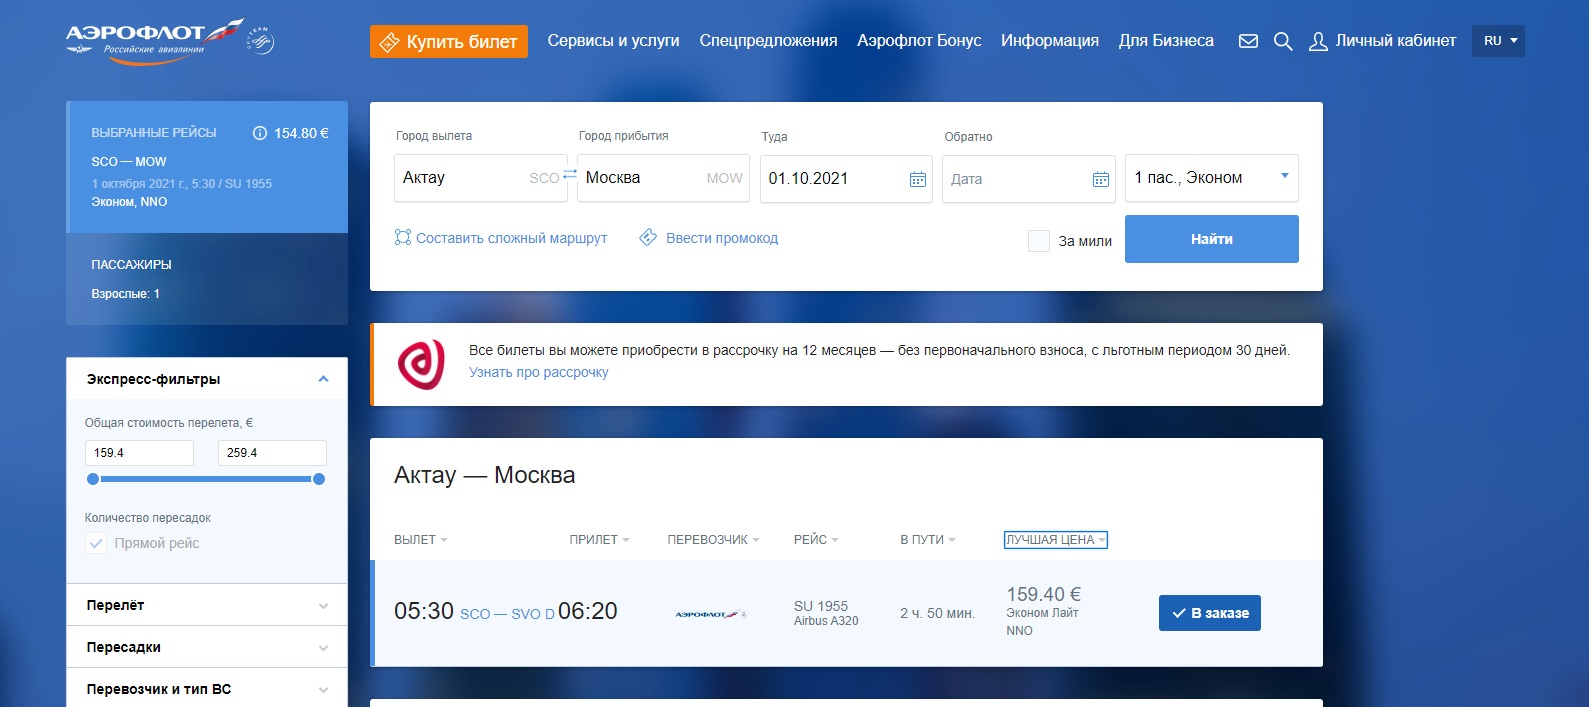
Task: Open calendar icon for return date
Action: tap(1100, 179)
